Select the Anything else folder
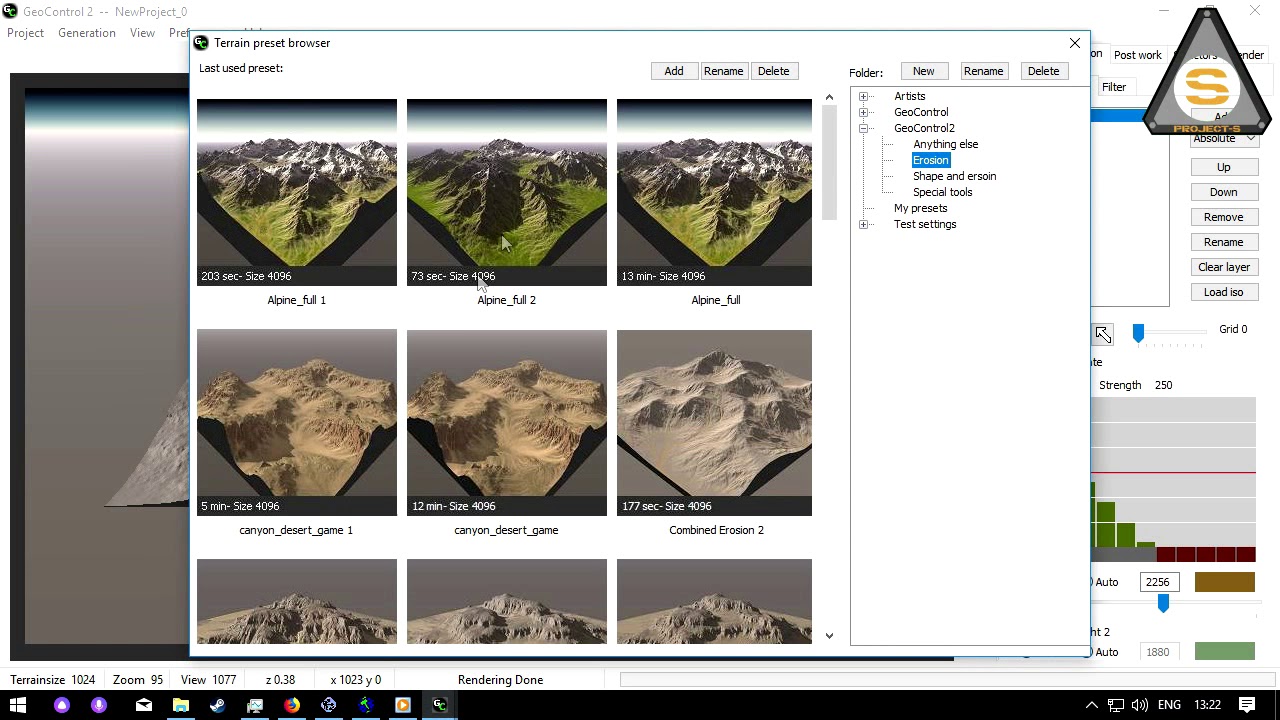This screenshot has height=720, width=1280. pyautogui.click(x=945, y=144)
